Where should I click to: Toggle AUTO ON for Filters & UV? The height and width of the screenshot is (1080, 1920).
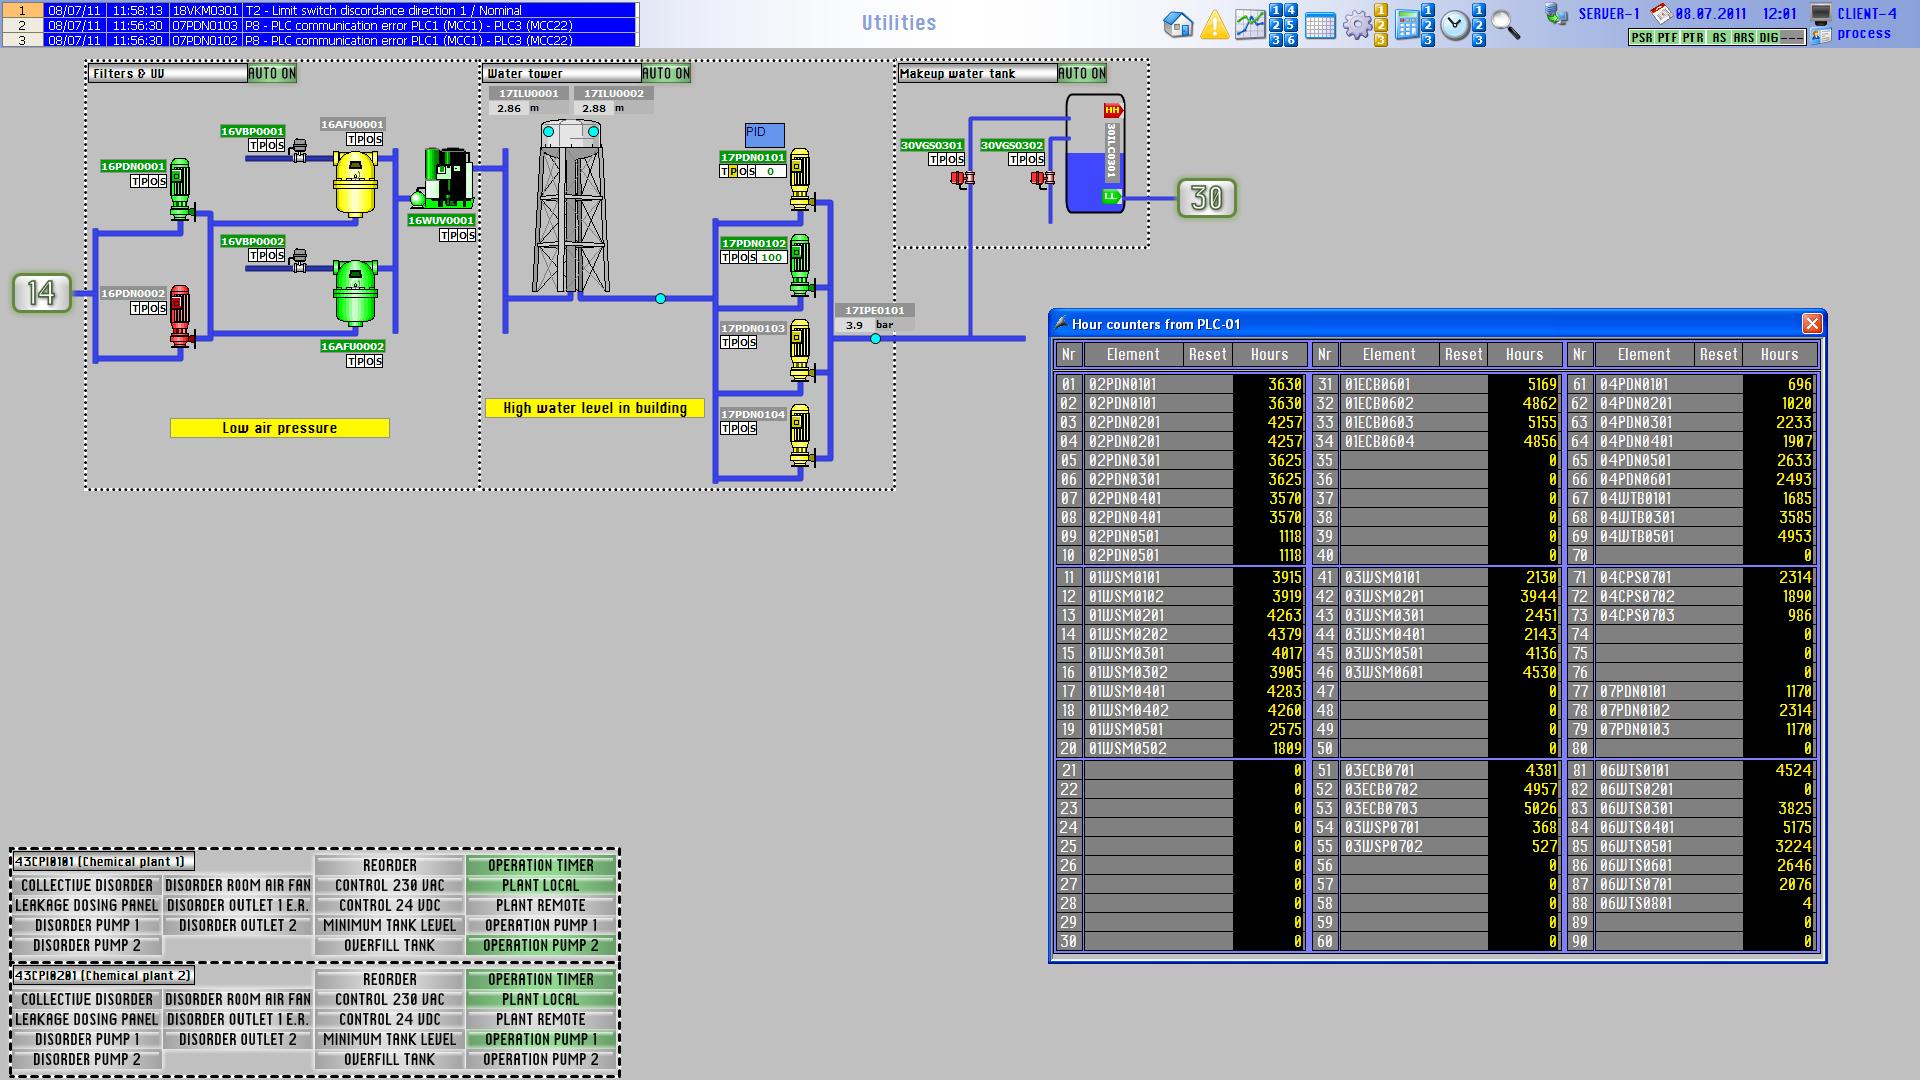click(272, 73)
